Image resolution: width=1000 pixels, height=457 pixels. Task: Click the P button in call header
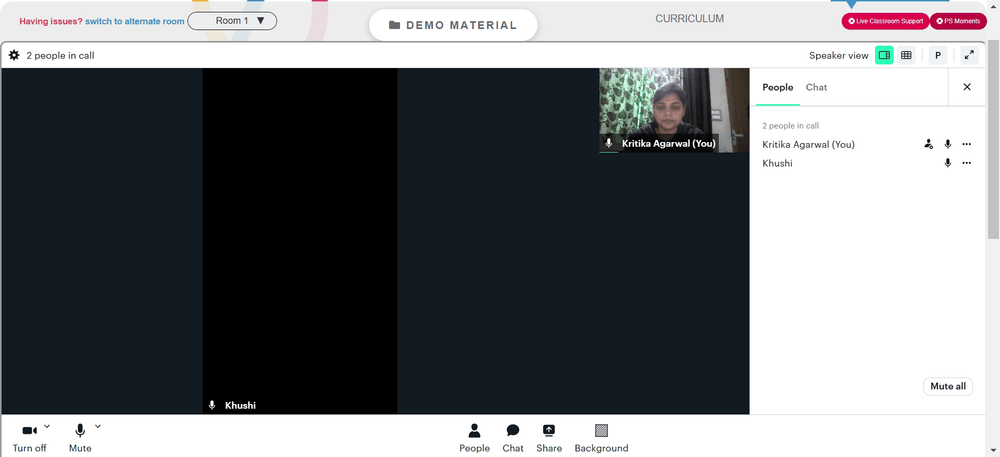click(938, 55)
